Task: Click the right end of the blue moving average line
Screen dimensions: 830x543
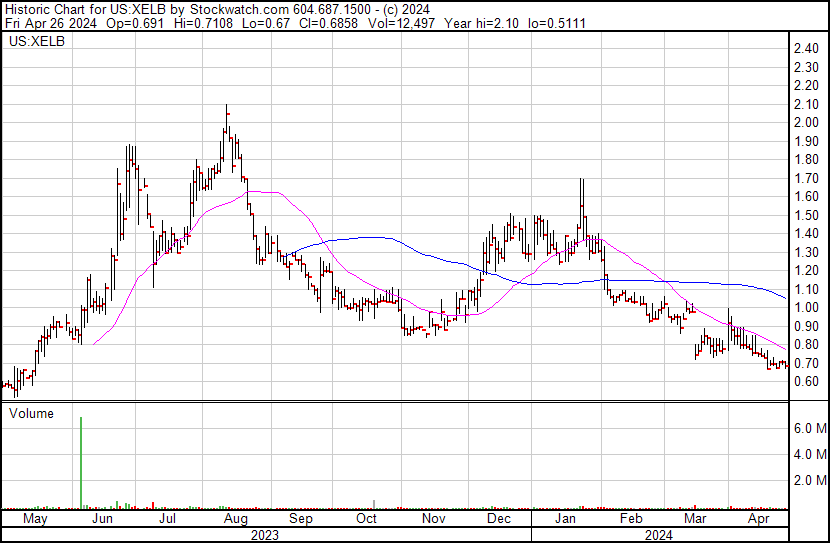Action: point(785,298)
